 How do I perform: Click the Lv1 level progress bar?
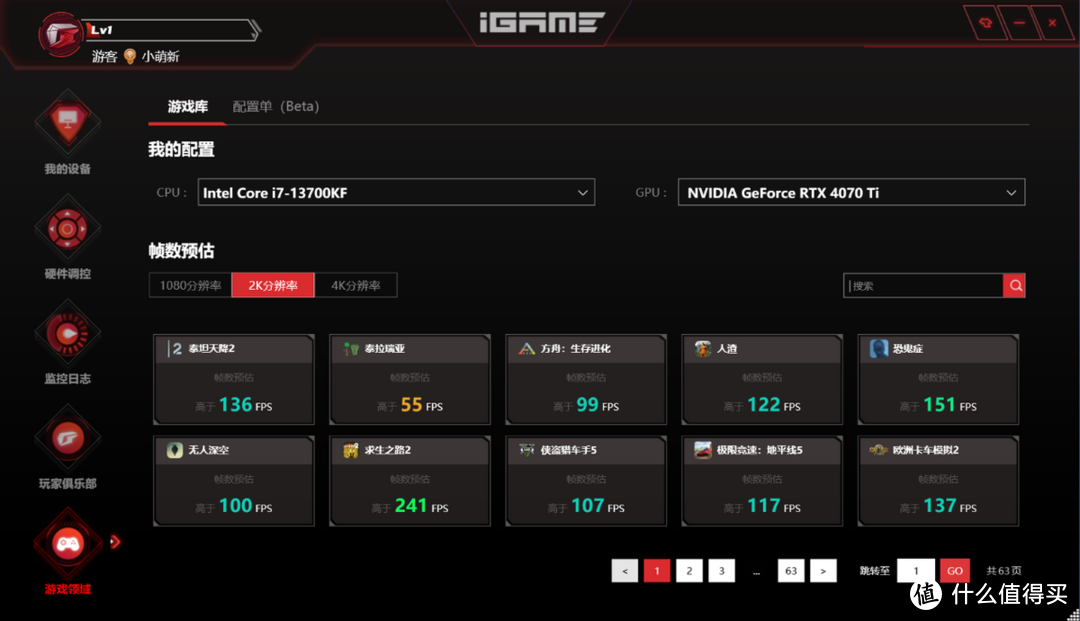(x=171, y=30)
